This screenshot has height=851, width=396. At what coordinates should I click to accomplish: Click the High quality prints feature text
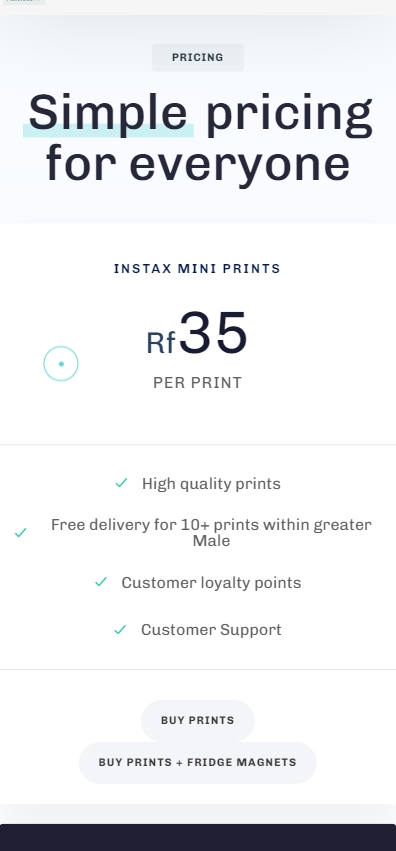[x=212, y=484]
